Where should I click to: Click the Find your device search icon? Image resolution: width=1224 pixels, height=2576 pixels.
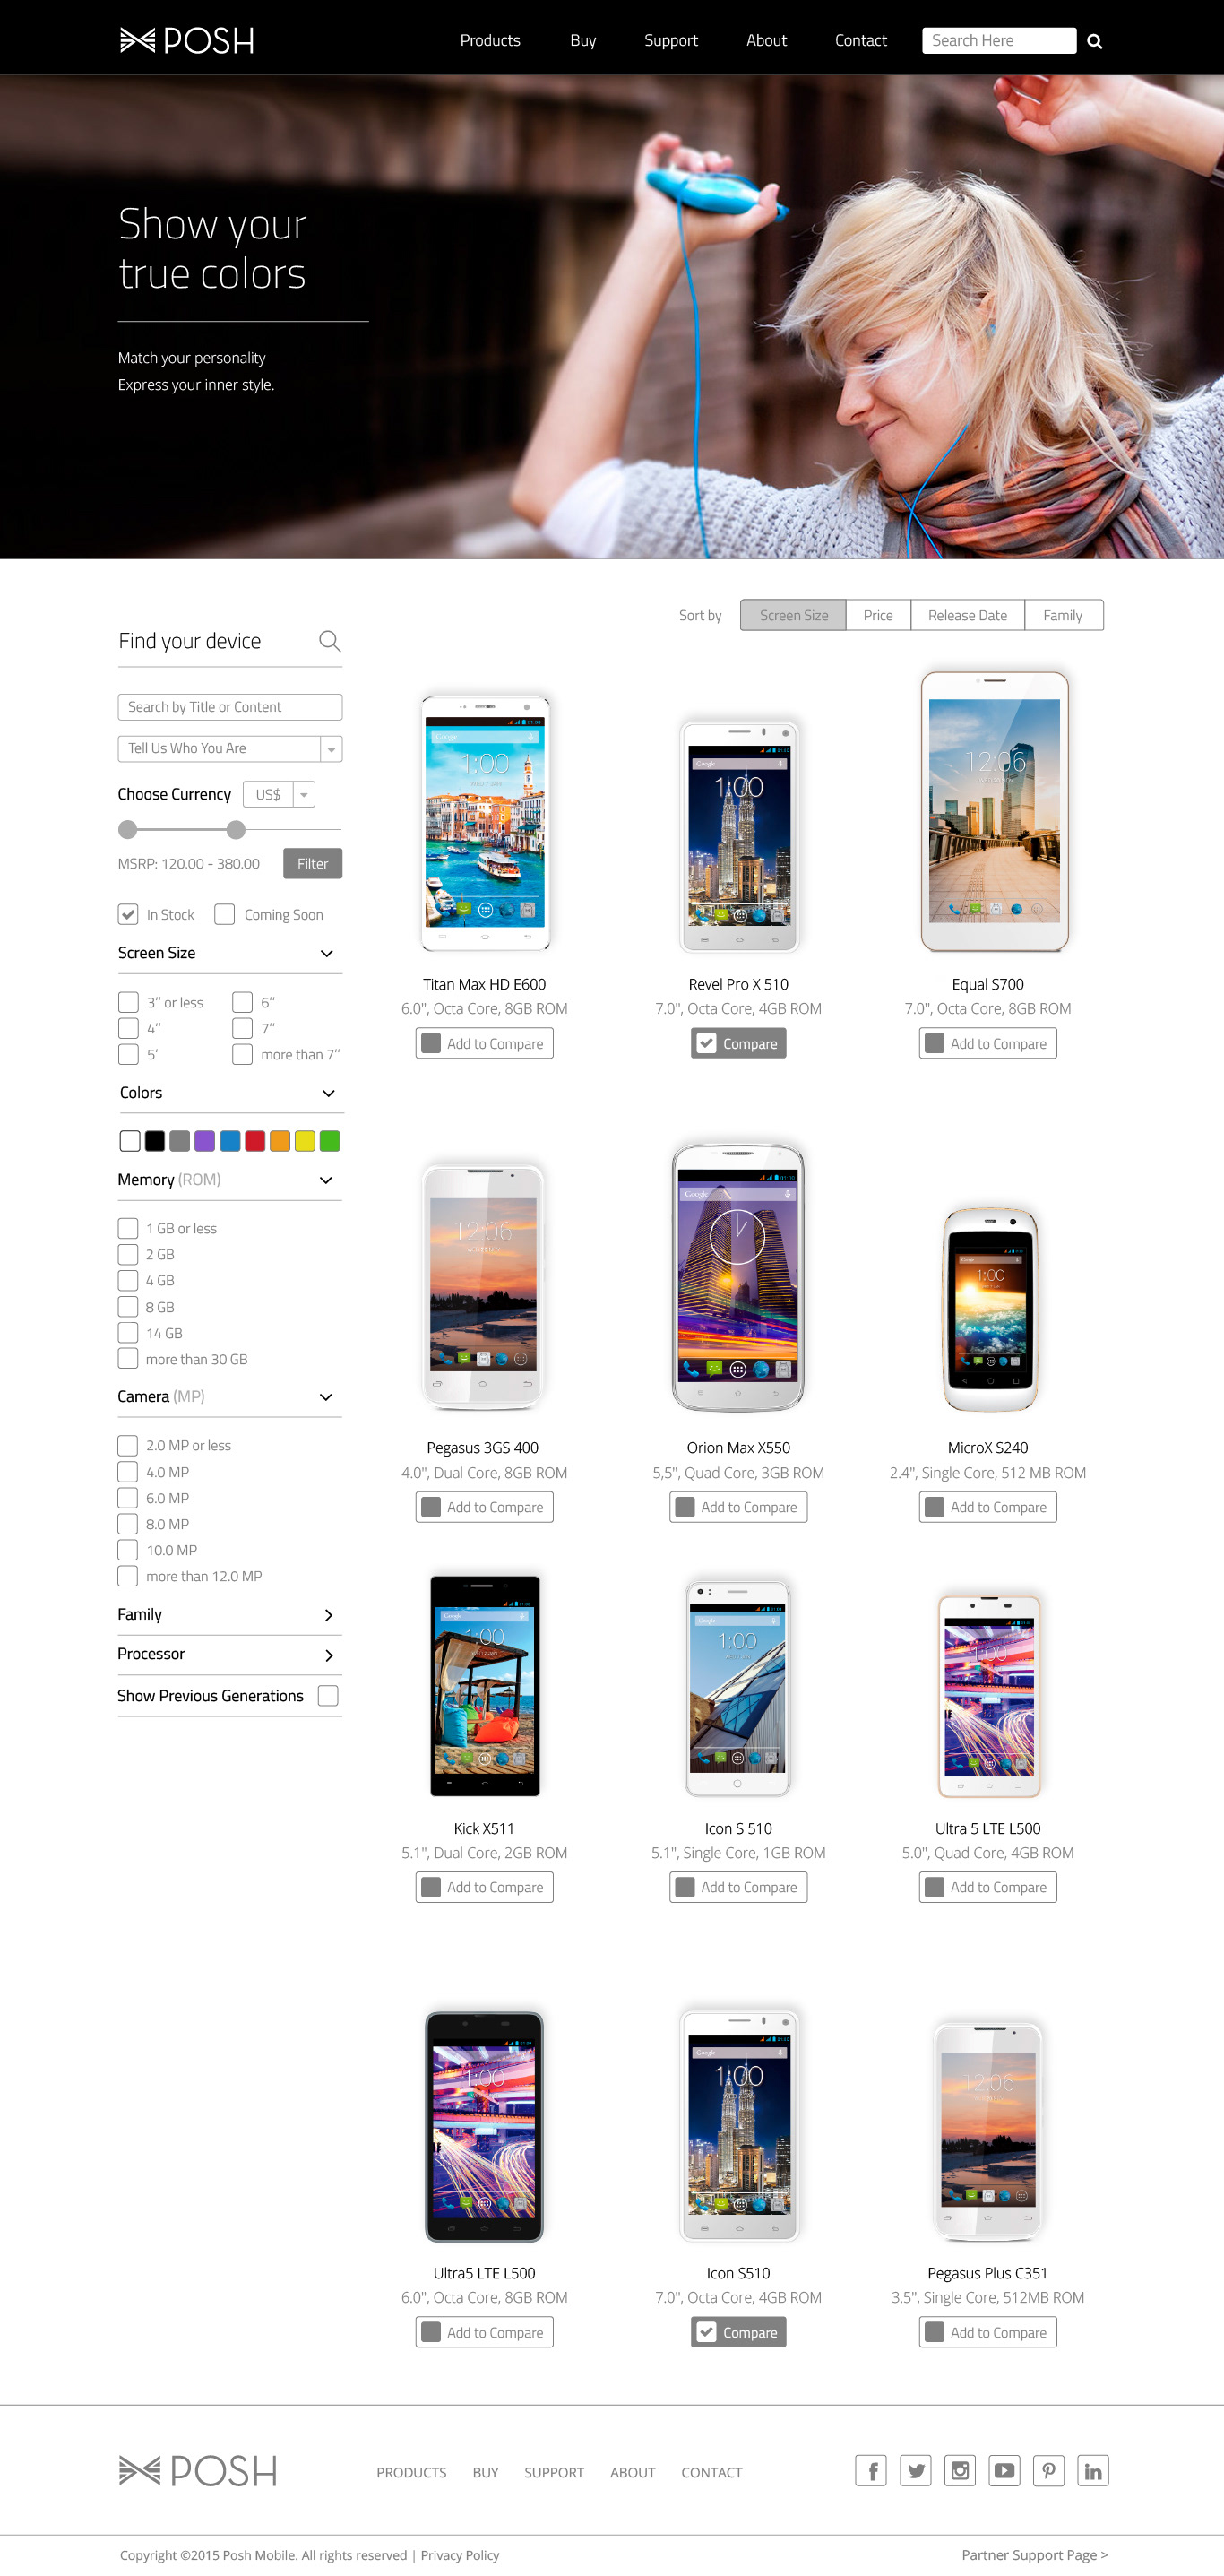point(329,641)
